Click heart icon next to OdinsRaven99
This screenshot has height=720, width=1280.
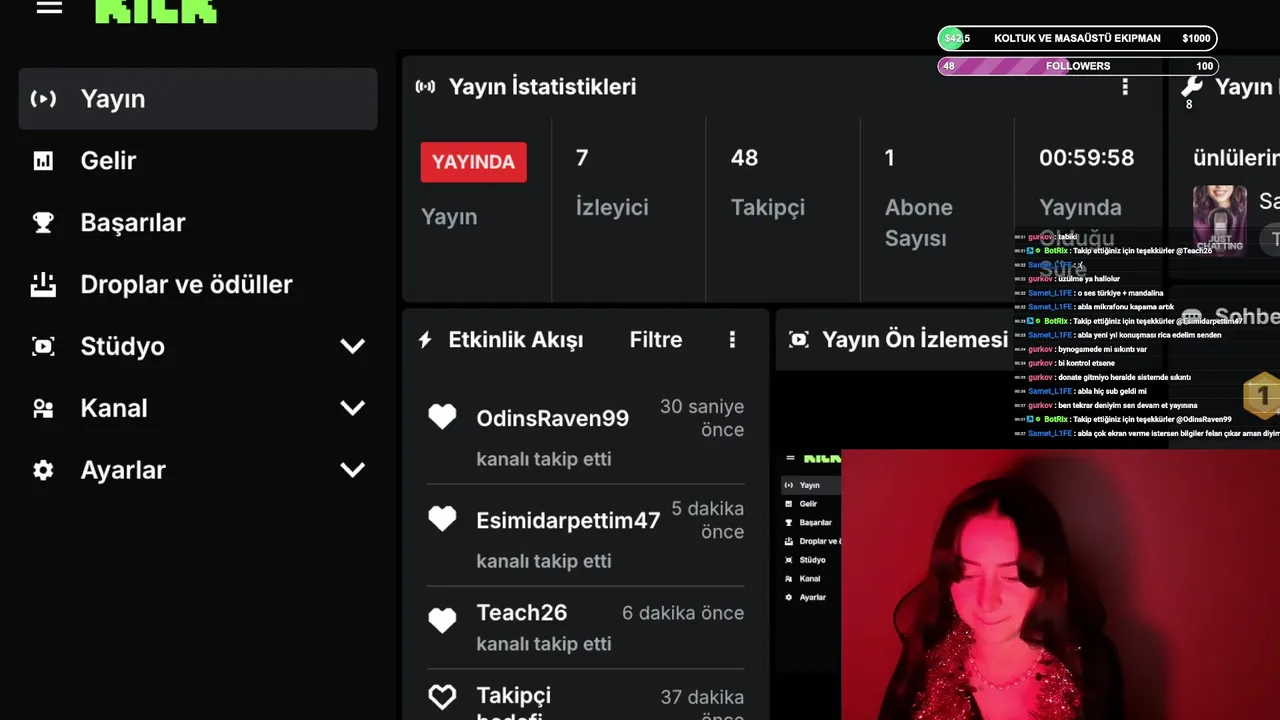[x=442, y=417]
